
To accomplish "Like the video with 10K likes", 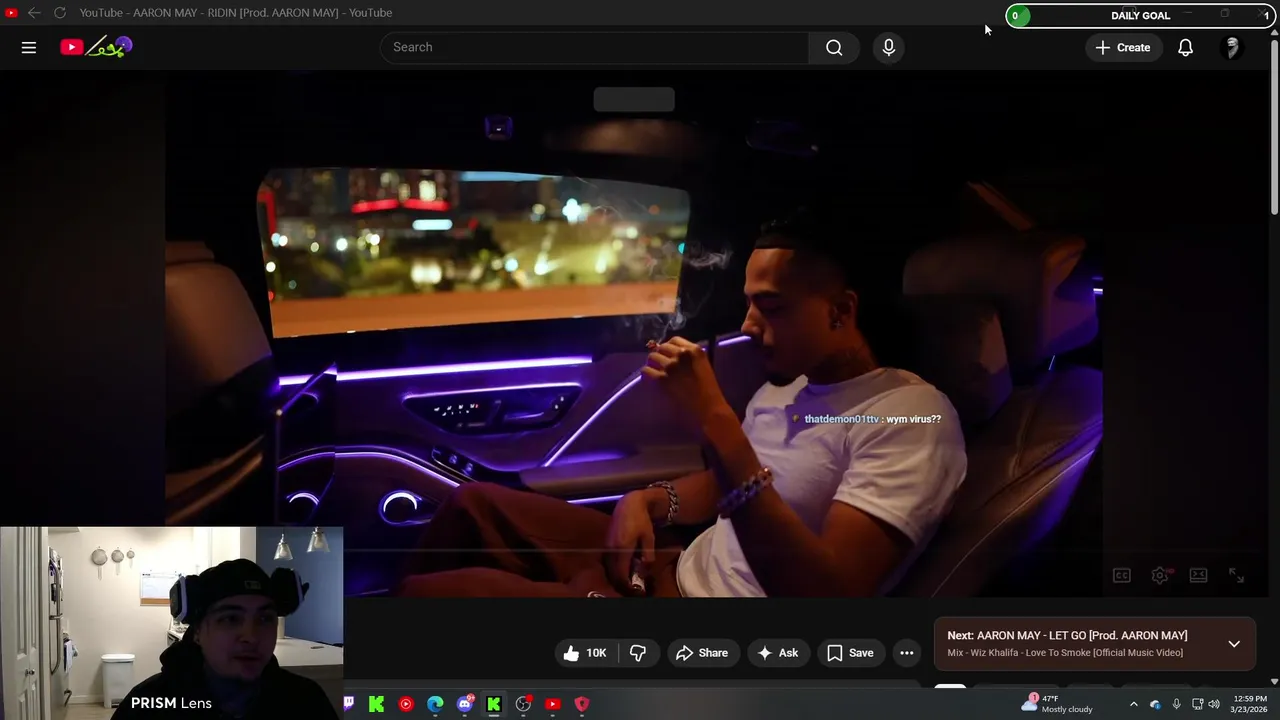I will tap(585, 653).
